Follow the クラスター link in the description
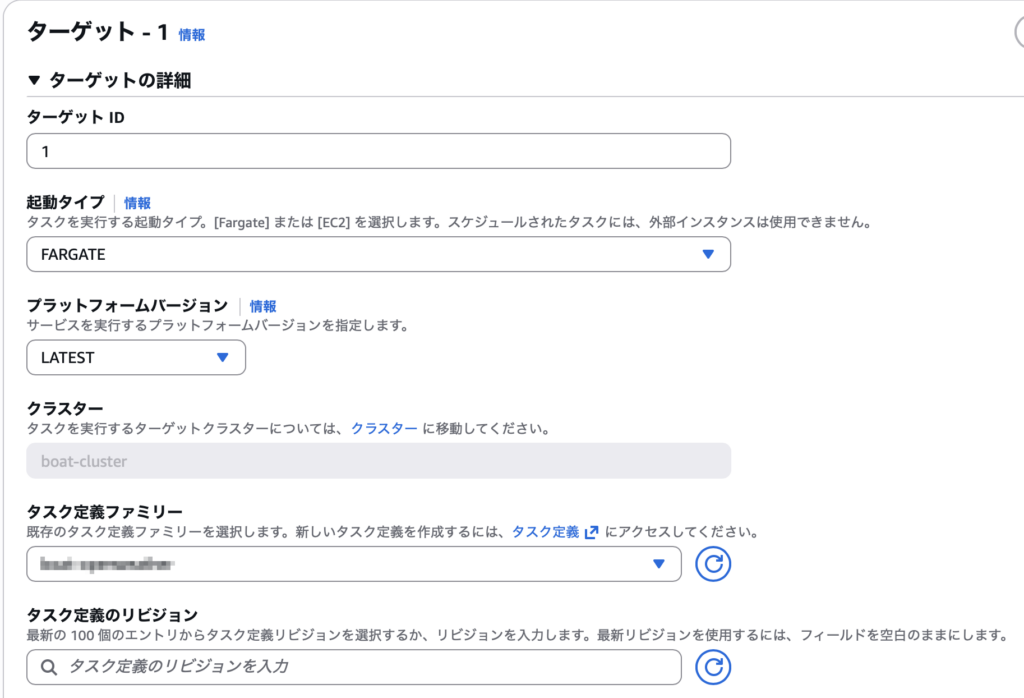This screenshot has height=698, width=1024. click(x=384, y=428)
